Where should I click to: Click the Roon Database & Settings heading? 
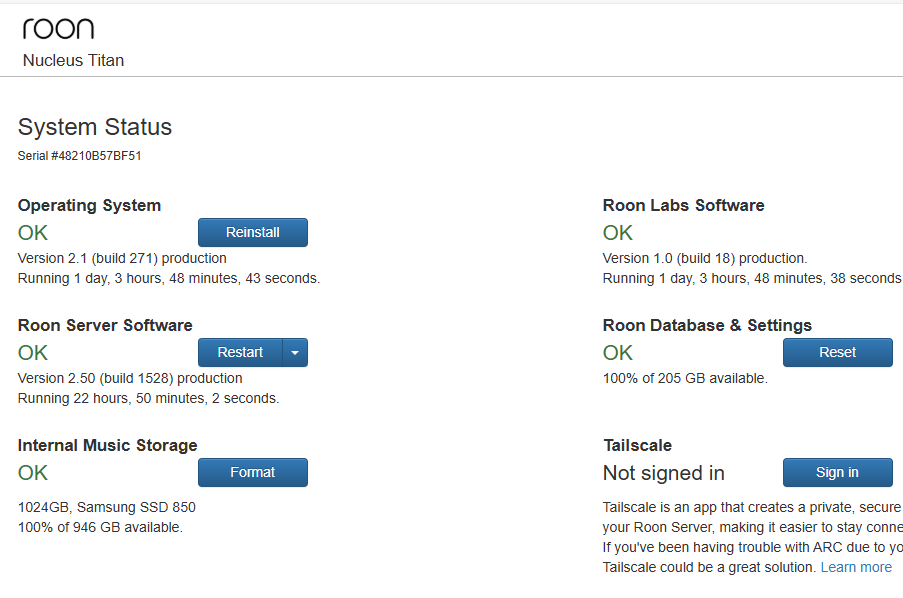click(707, 325)
